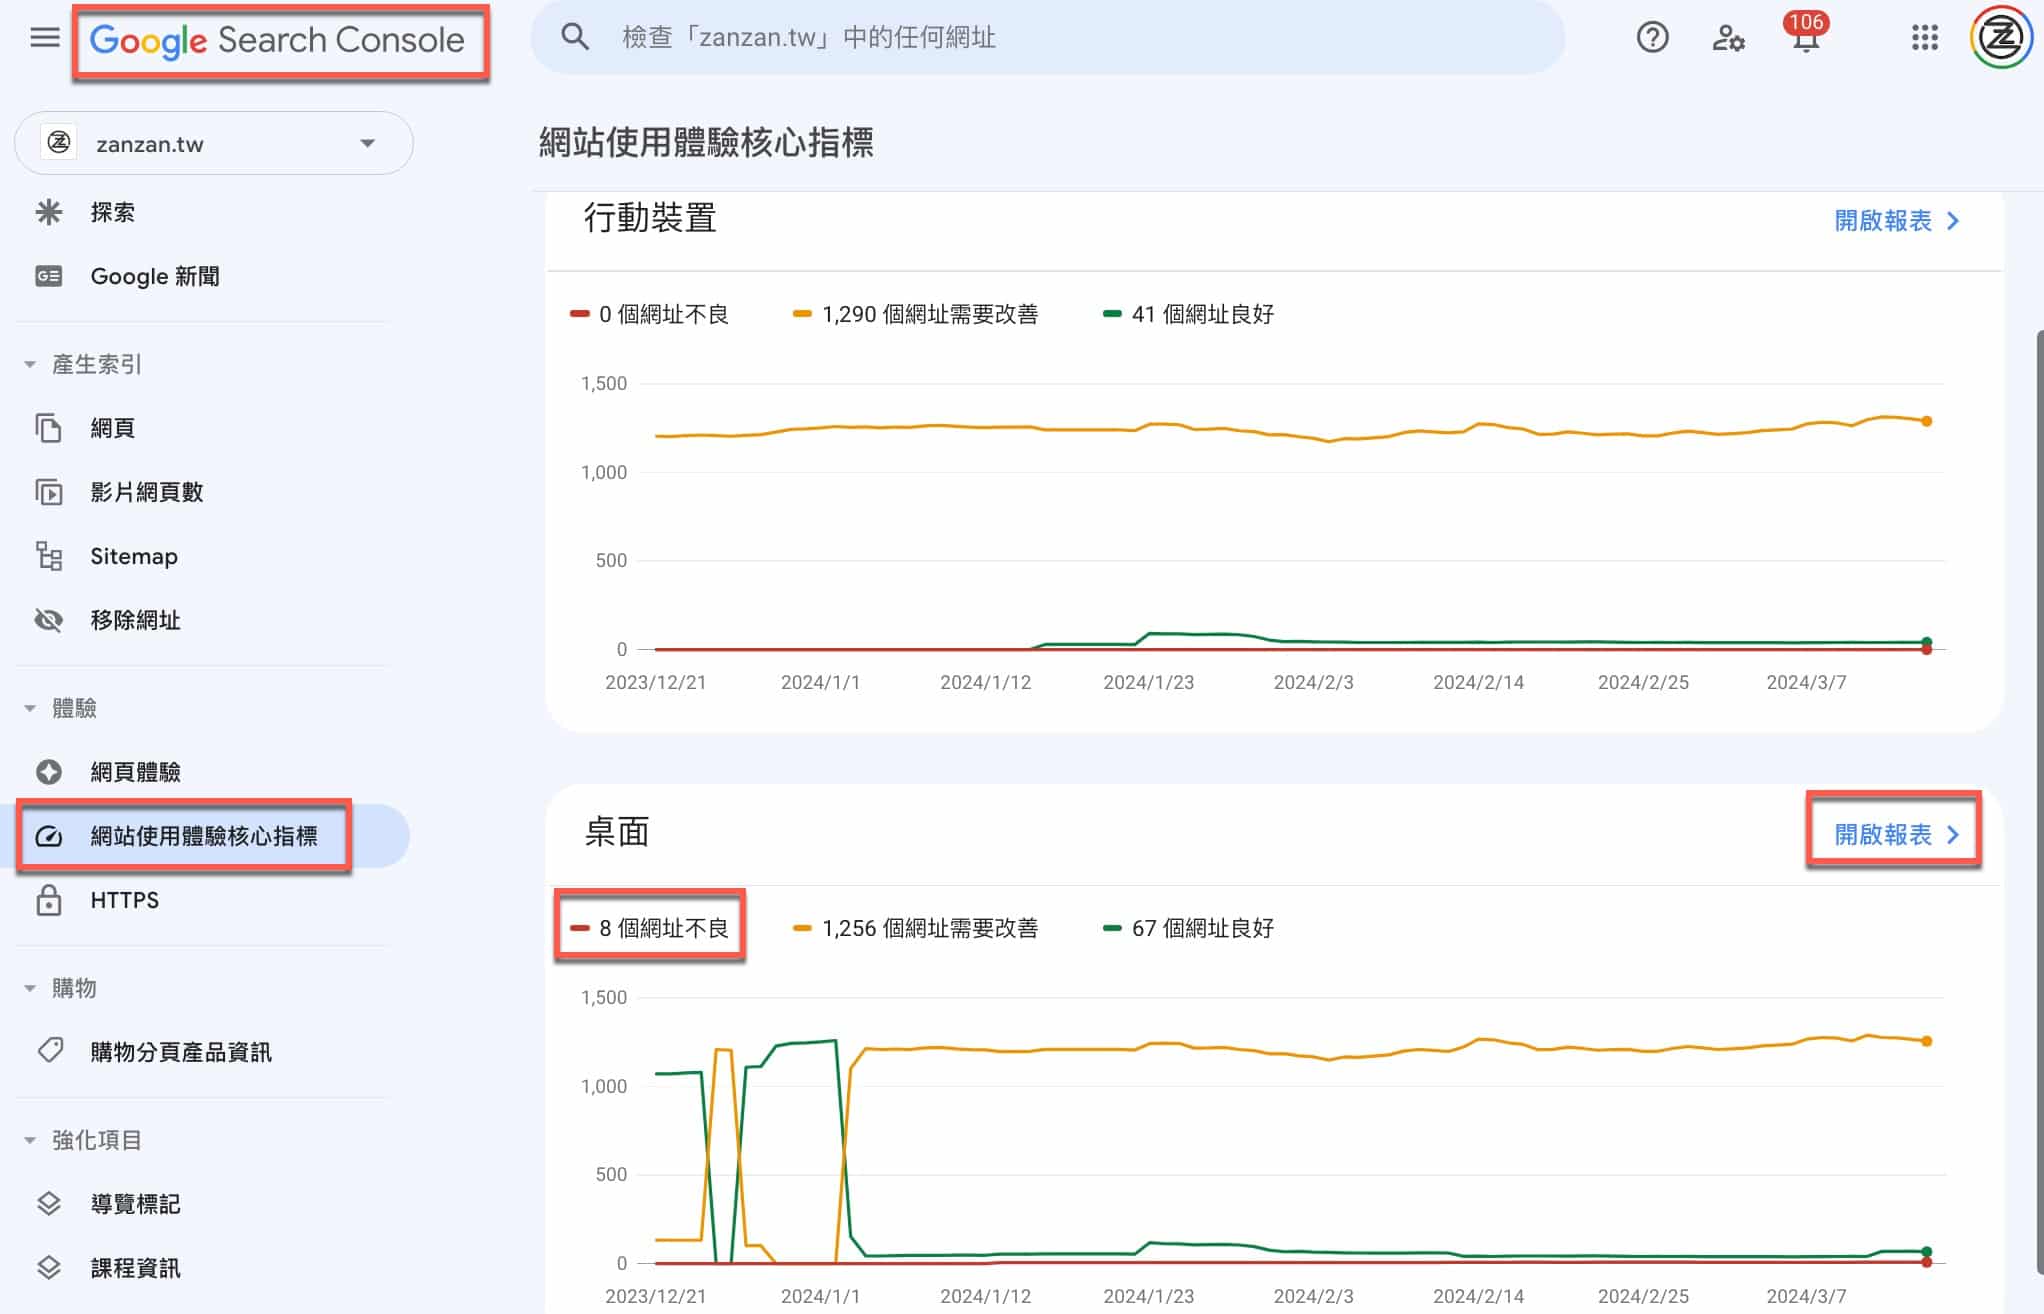Click the Google Search Console logo
2044x1314 pixels.
(278, 40)
